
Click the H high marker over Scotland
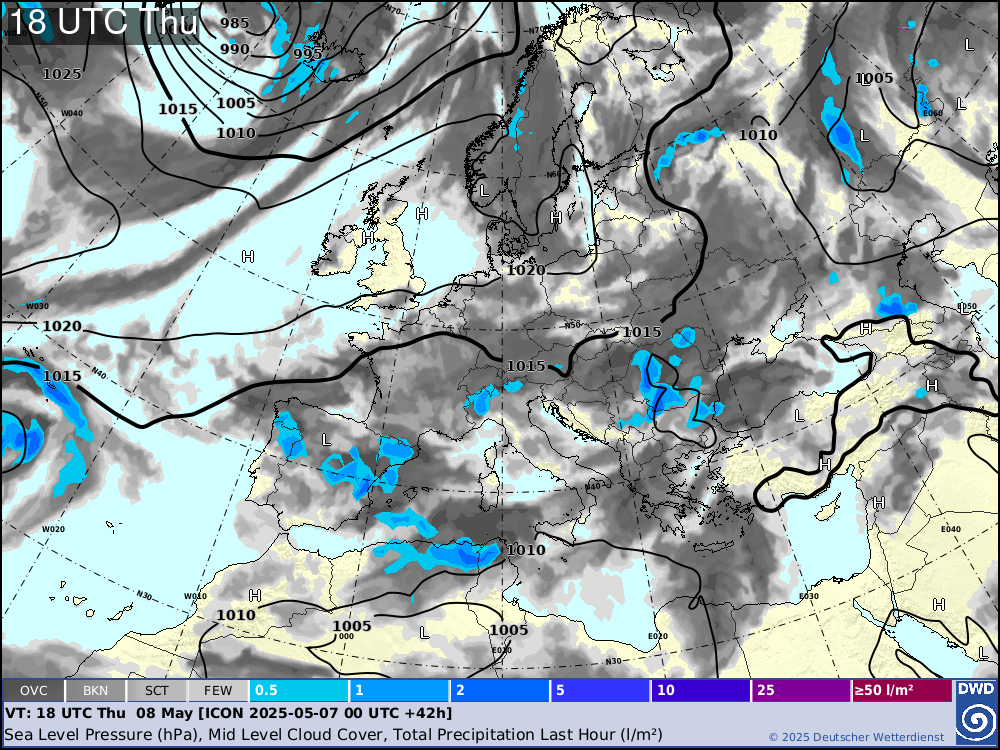coord(367,237)
